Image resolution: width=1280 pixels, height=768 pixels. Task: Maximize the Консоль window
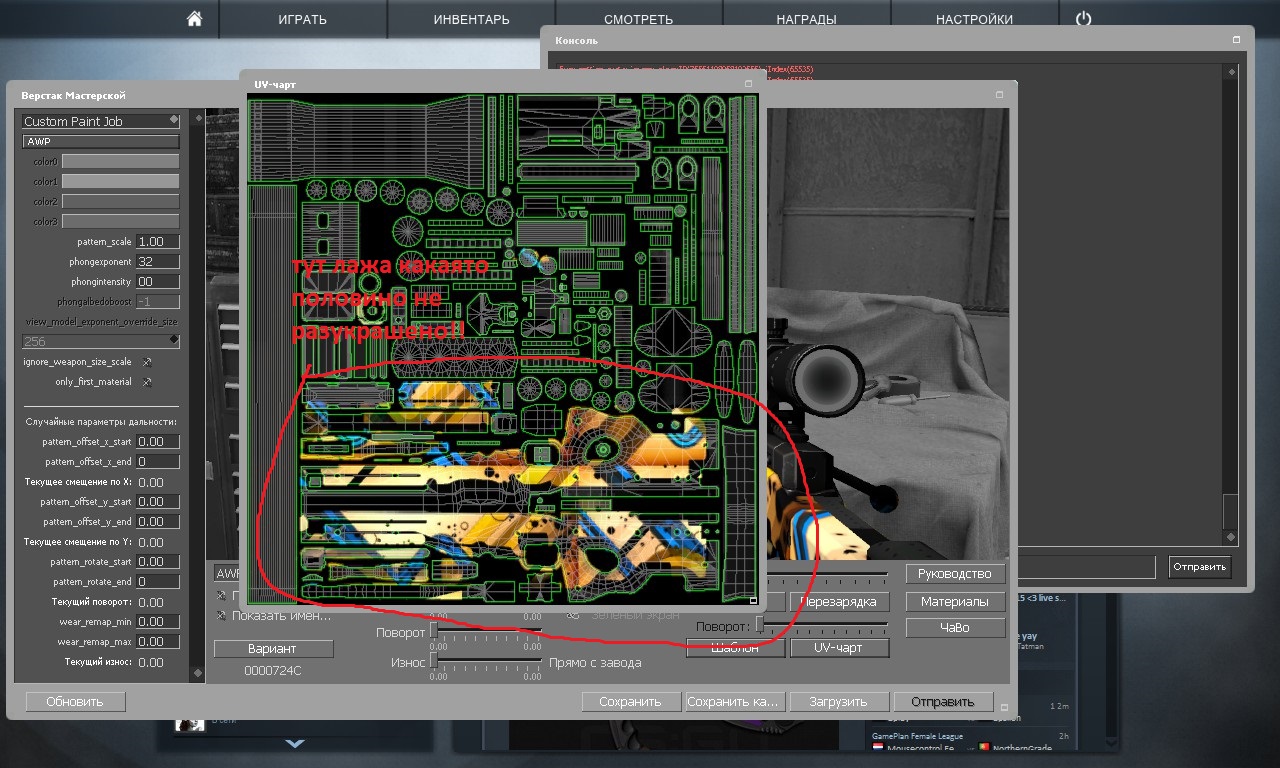(x=1237, y=40)
